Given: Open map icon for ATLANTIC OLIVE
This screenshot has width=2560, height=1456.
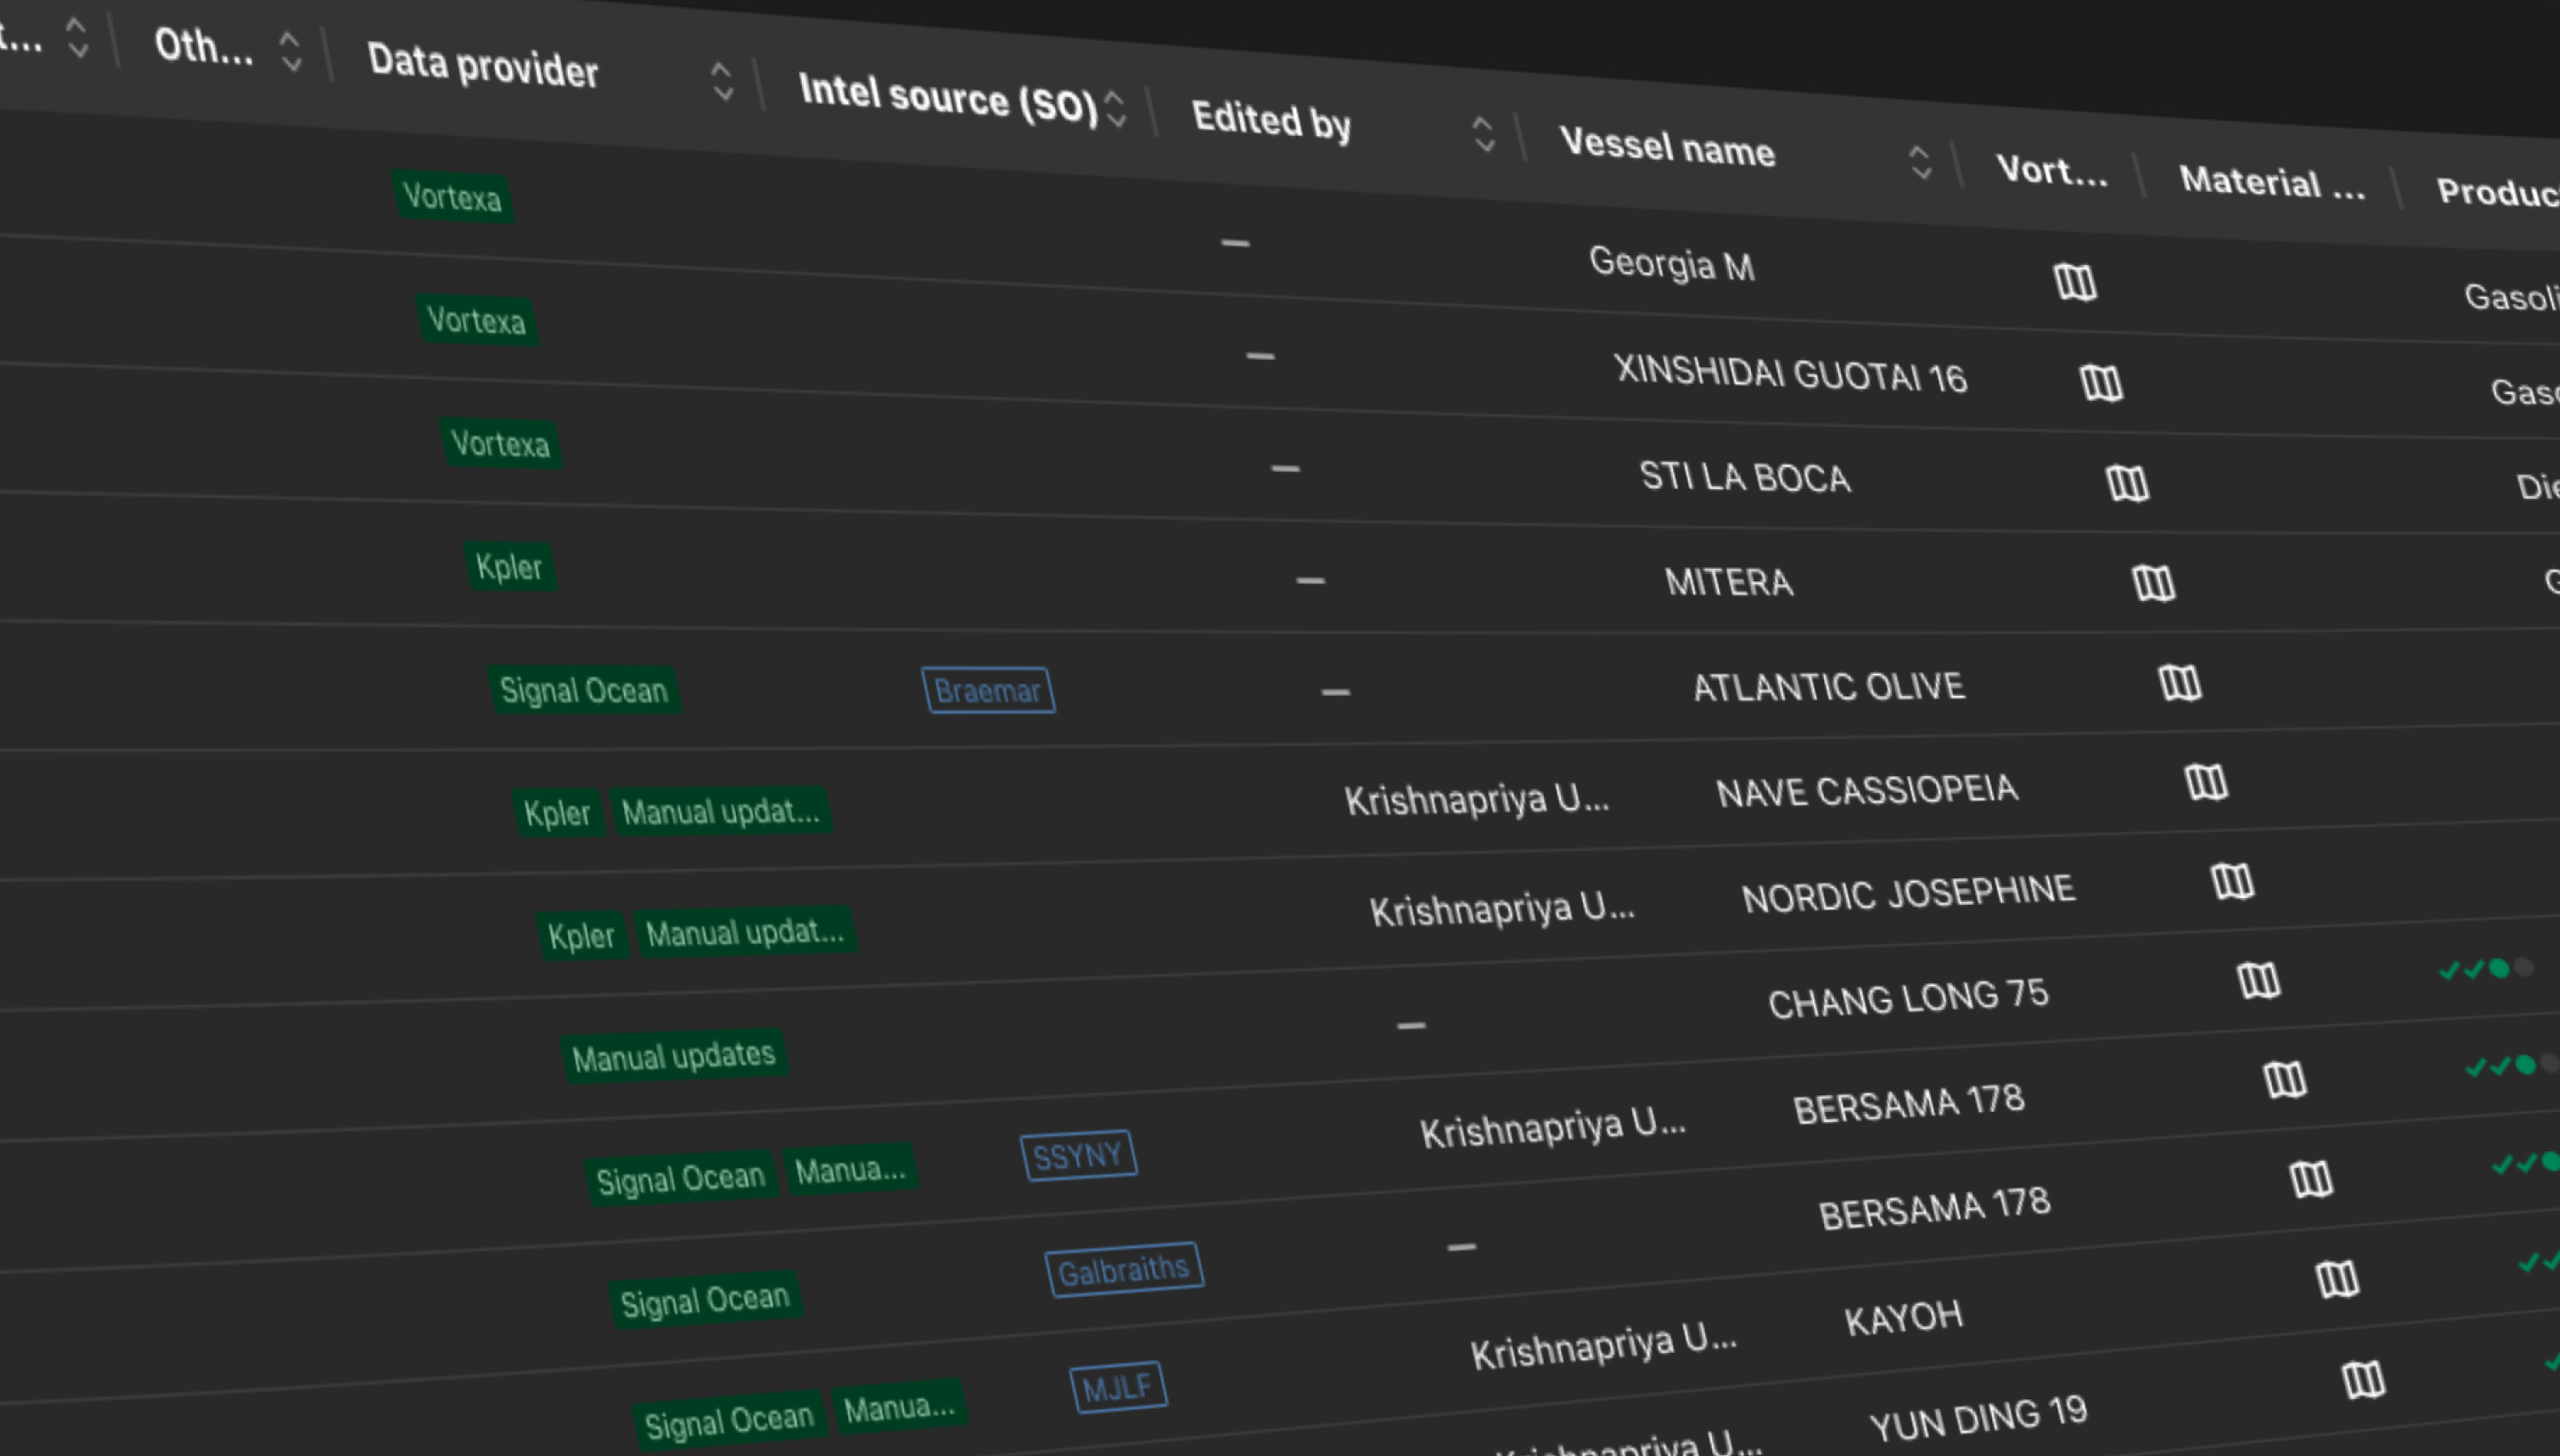Looking at the screenshot, I should pos(2180,683).
